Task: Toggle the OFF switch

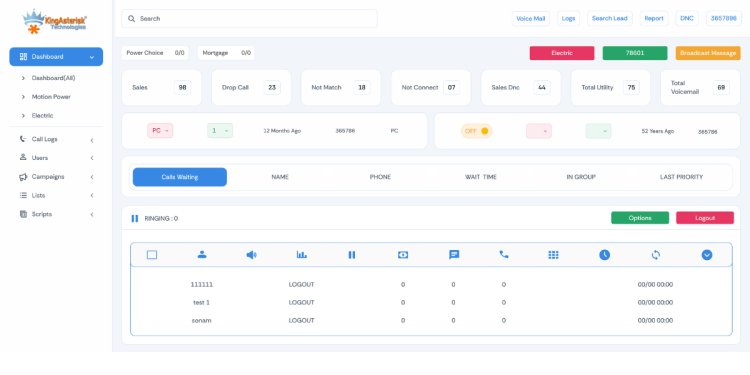Action: [x=476, y=131]
